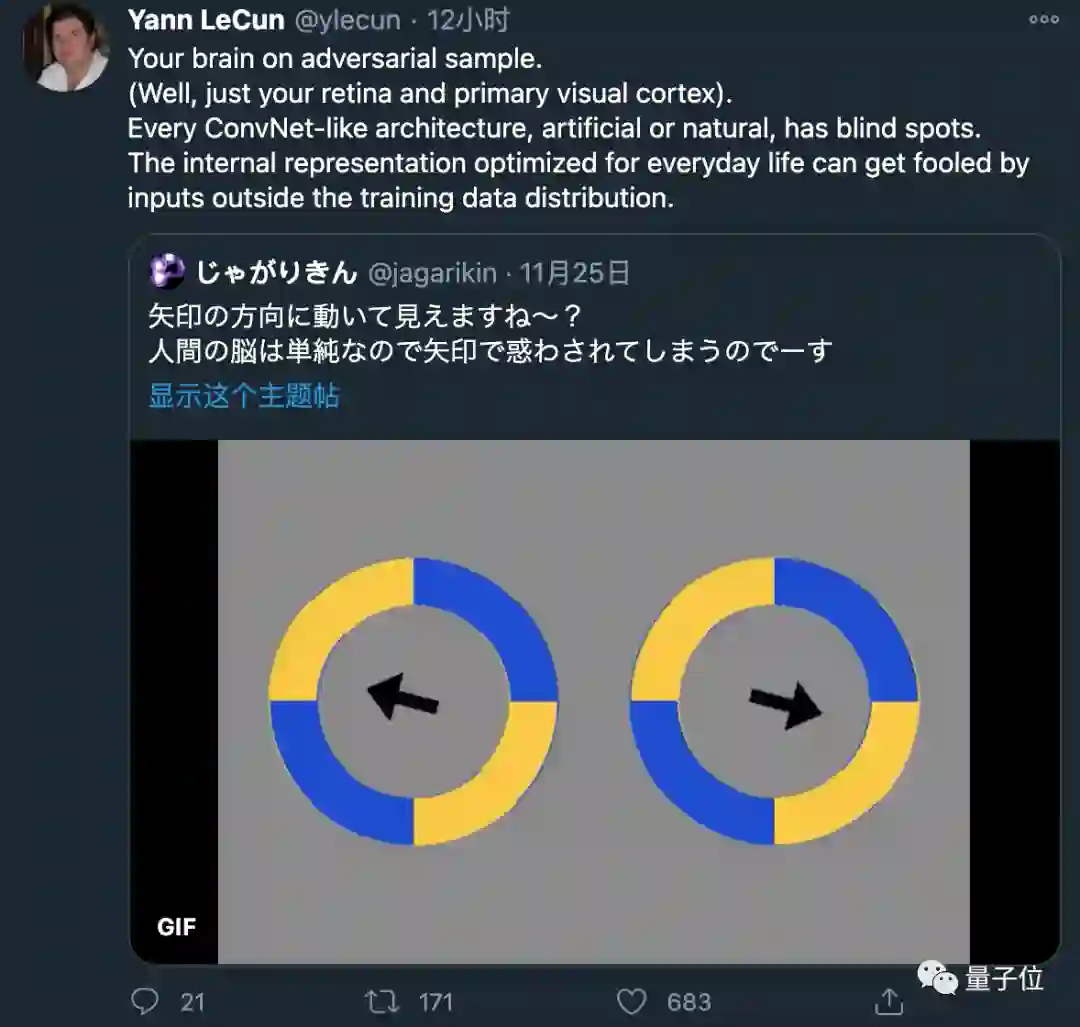The height and width of the screenshot is (1027, 1080).
Task: Click the 11月25日 quoted tweet date
Action: [575, 273]
